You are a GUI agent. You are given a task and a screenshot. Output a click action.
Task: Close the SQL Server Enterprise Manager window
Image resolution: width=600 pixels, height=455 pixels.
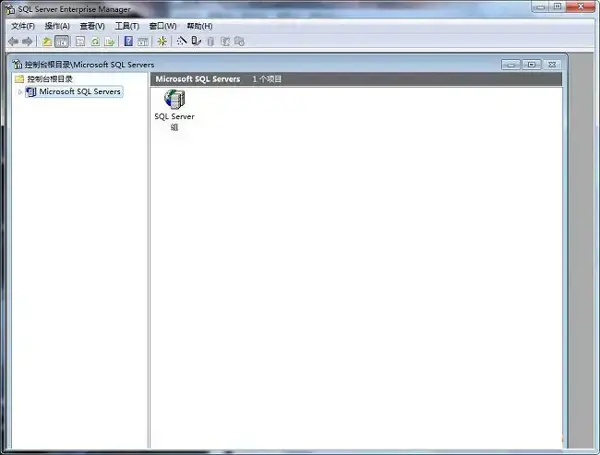[x=580, y=7]
